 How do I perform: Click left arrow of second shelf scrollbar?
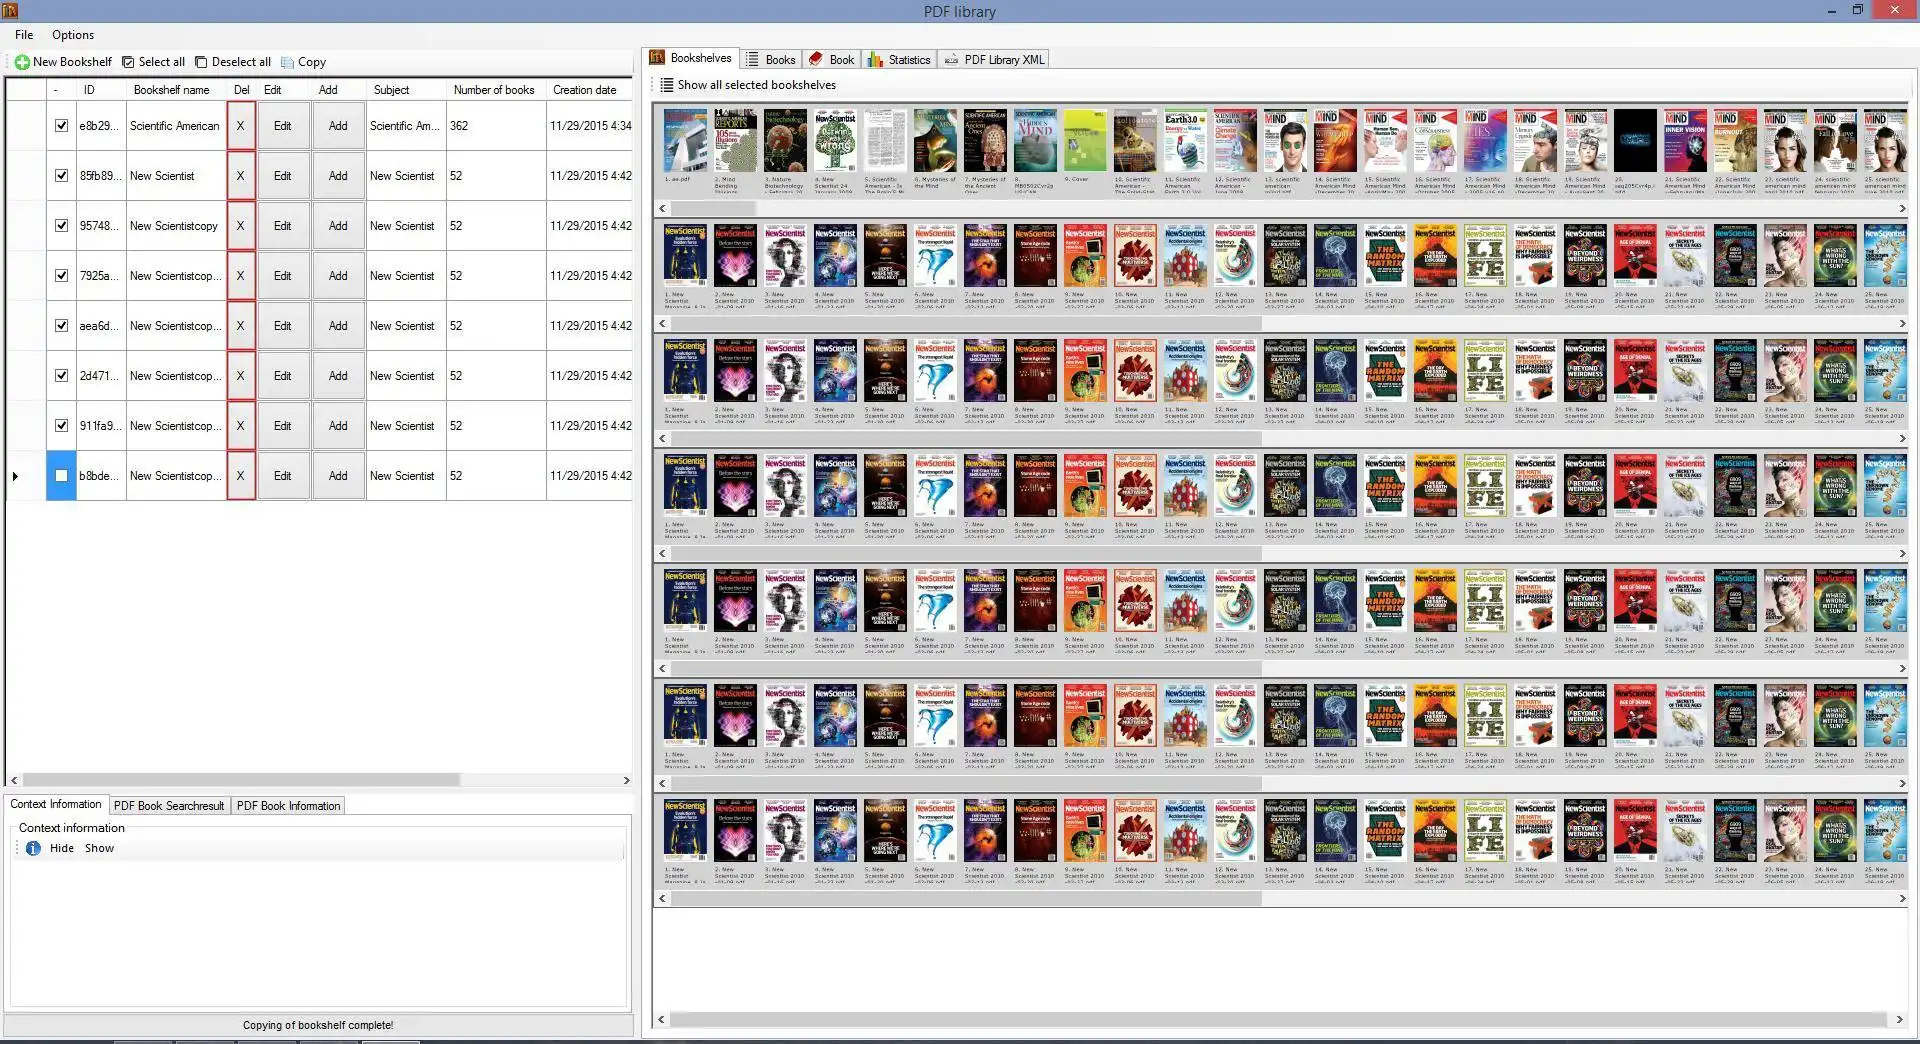(662, 324)
